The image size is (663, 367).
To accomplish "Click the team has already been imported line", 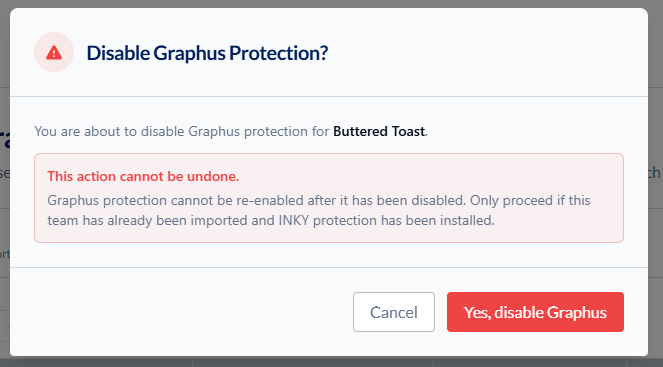I will click(x=271, y=220).
